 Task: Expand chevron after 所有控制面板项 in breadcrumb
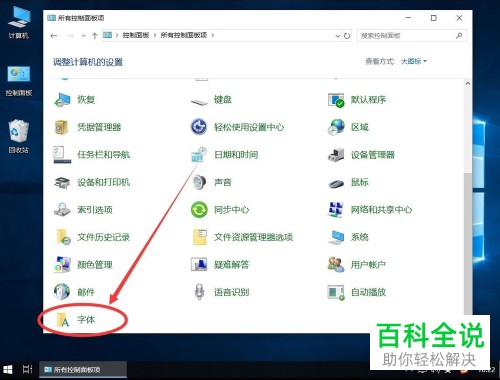click(x=213, y=35)
